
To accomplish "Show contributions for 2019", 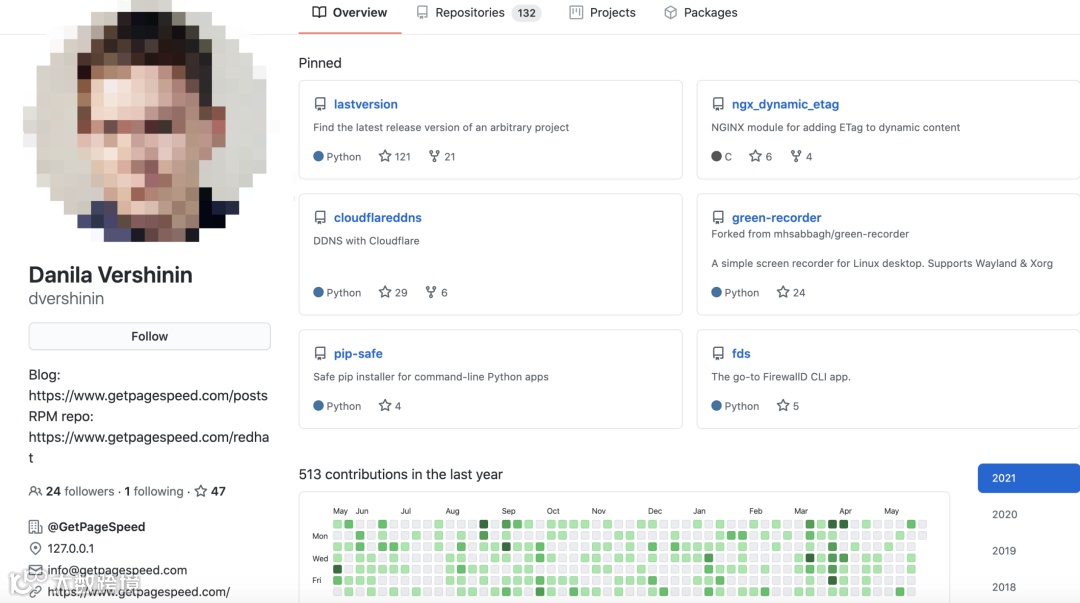I will point(1004,551).
